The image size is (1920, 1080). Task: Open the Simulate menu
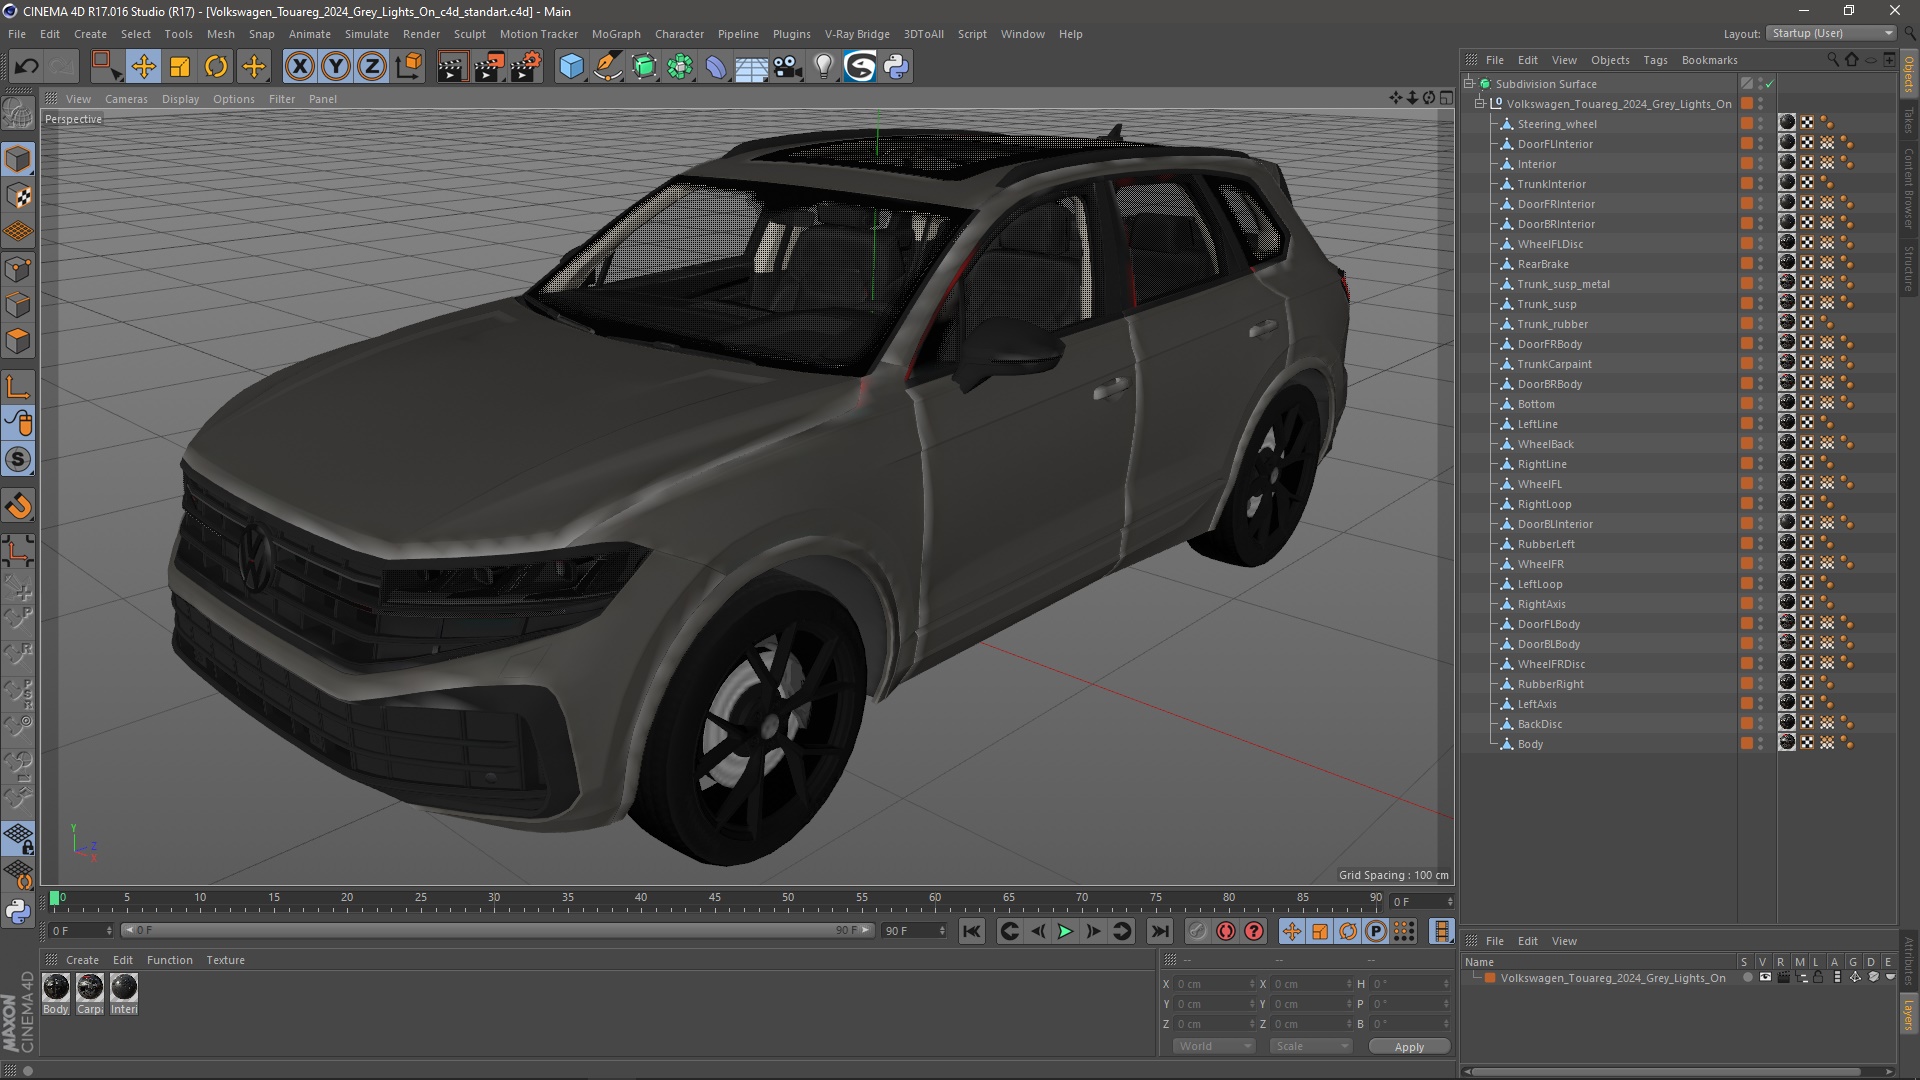(366, 34)
